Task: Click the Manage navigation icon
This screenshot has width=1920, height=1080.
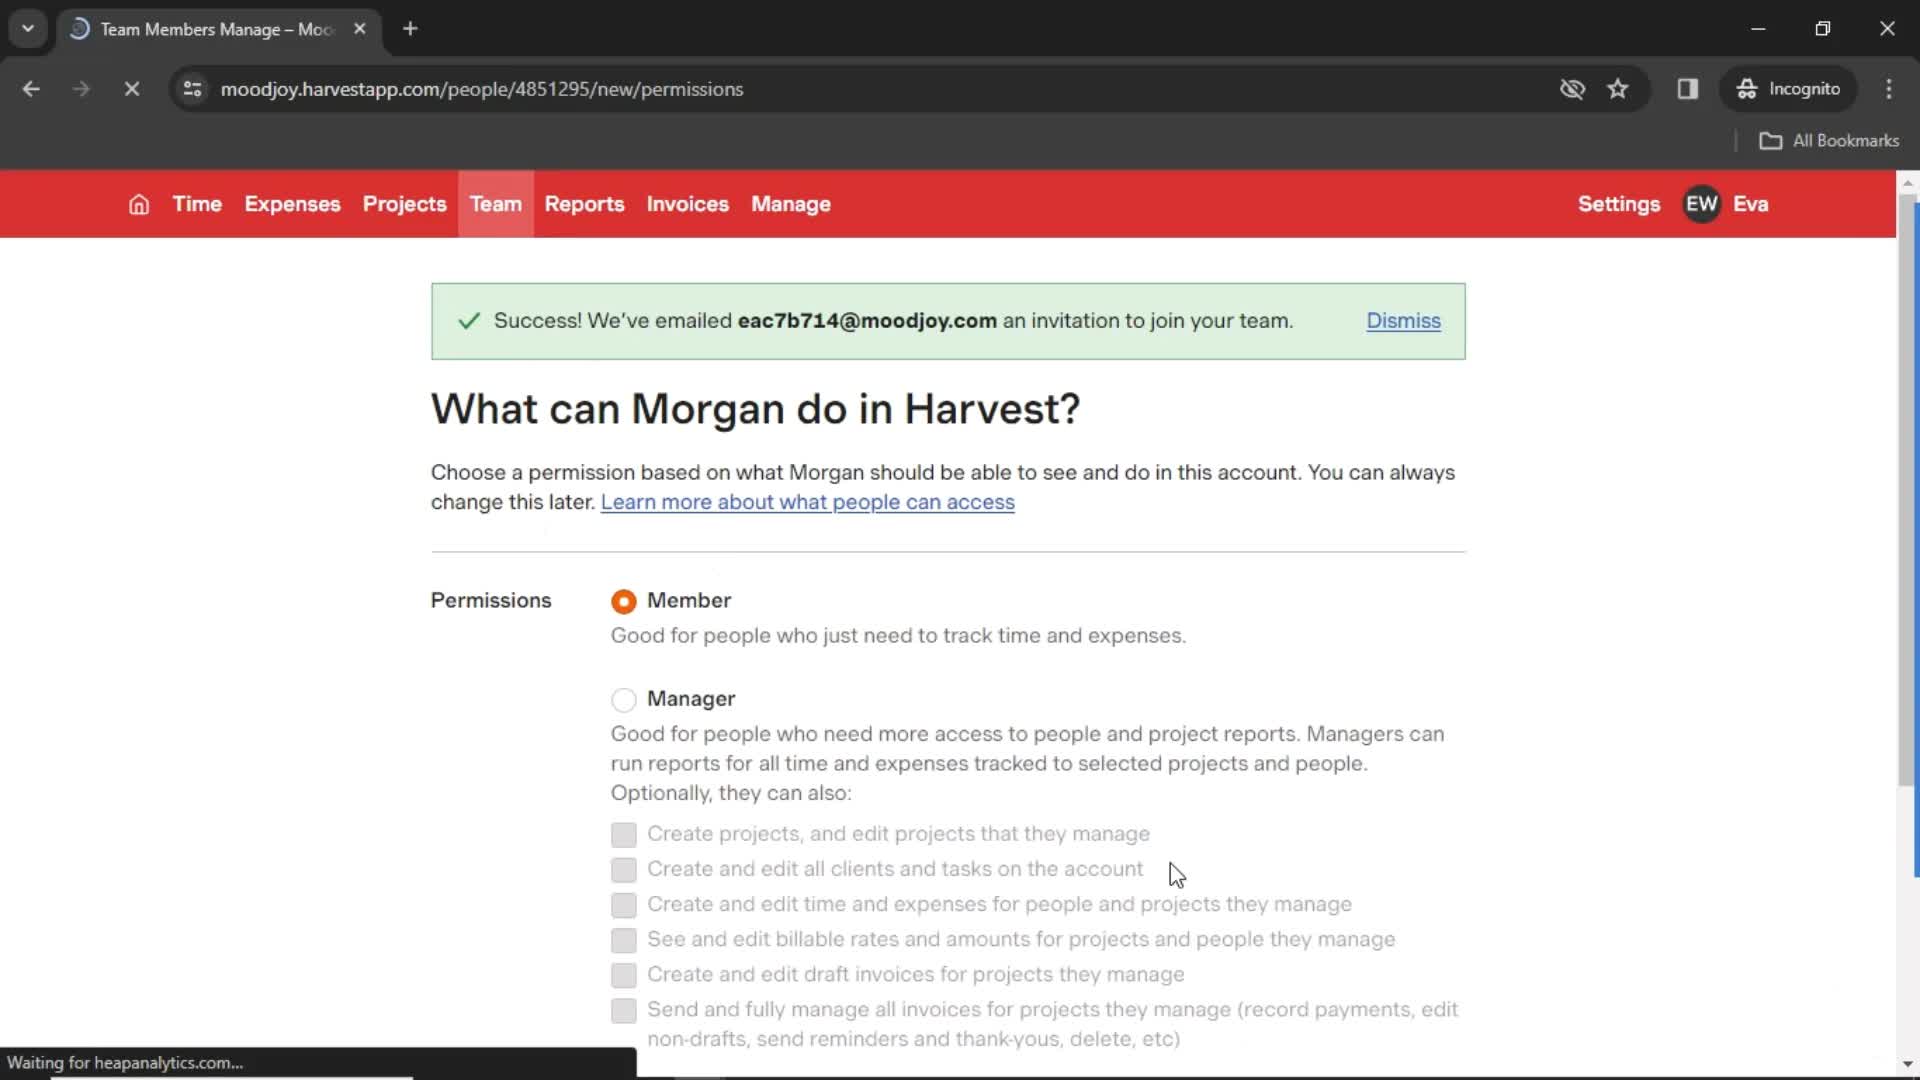Action: [x=791, y=204]
